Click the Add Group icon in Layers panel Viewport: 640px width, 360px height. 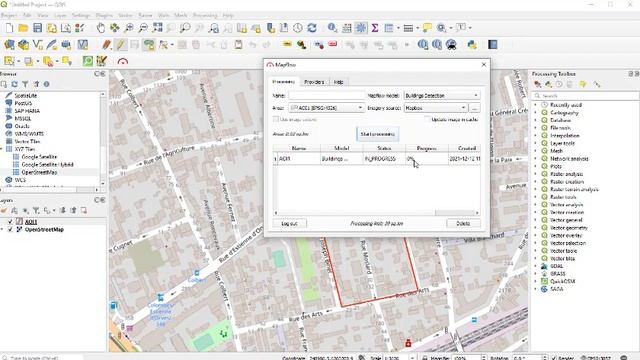pyautogui.click(x=14, y=210)
